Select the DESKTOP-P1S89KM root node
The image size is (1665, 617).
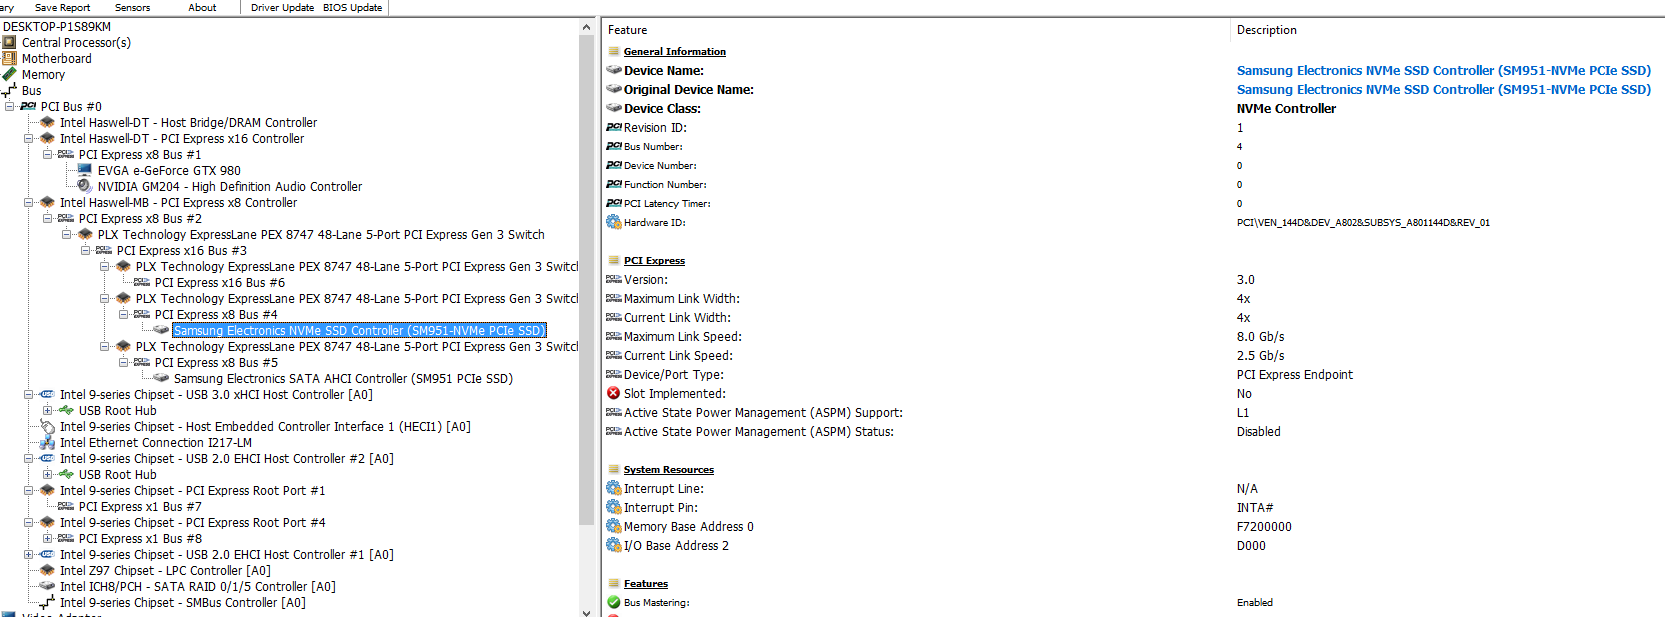[x=57, y=27]
